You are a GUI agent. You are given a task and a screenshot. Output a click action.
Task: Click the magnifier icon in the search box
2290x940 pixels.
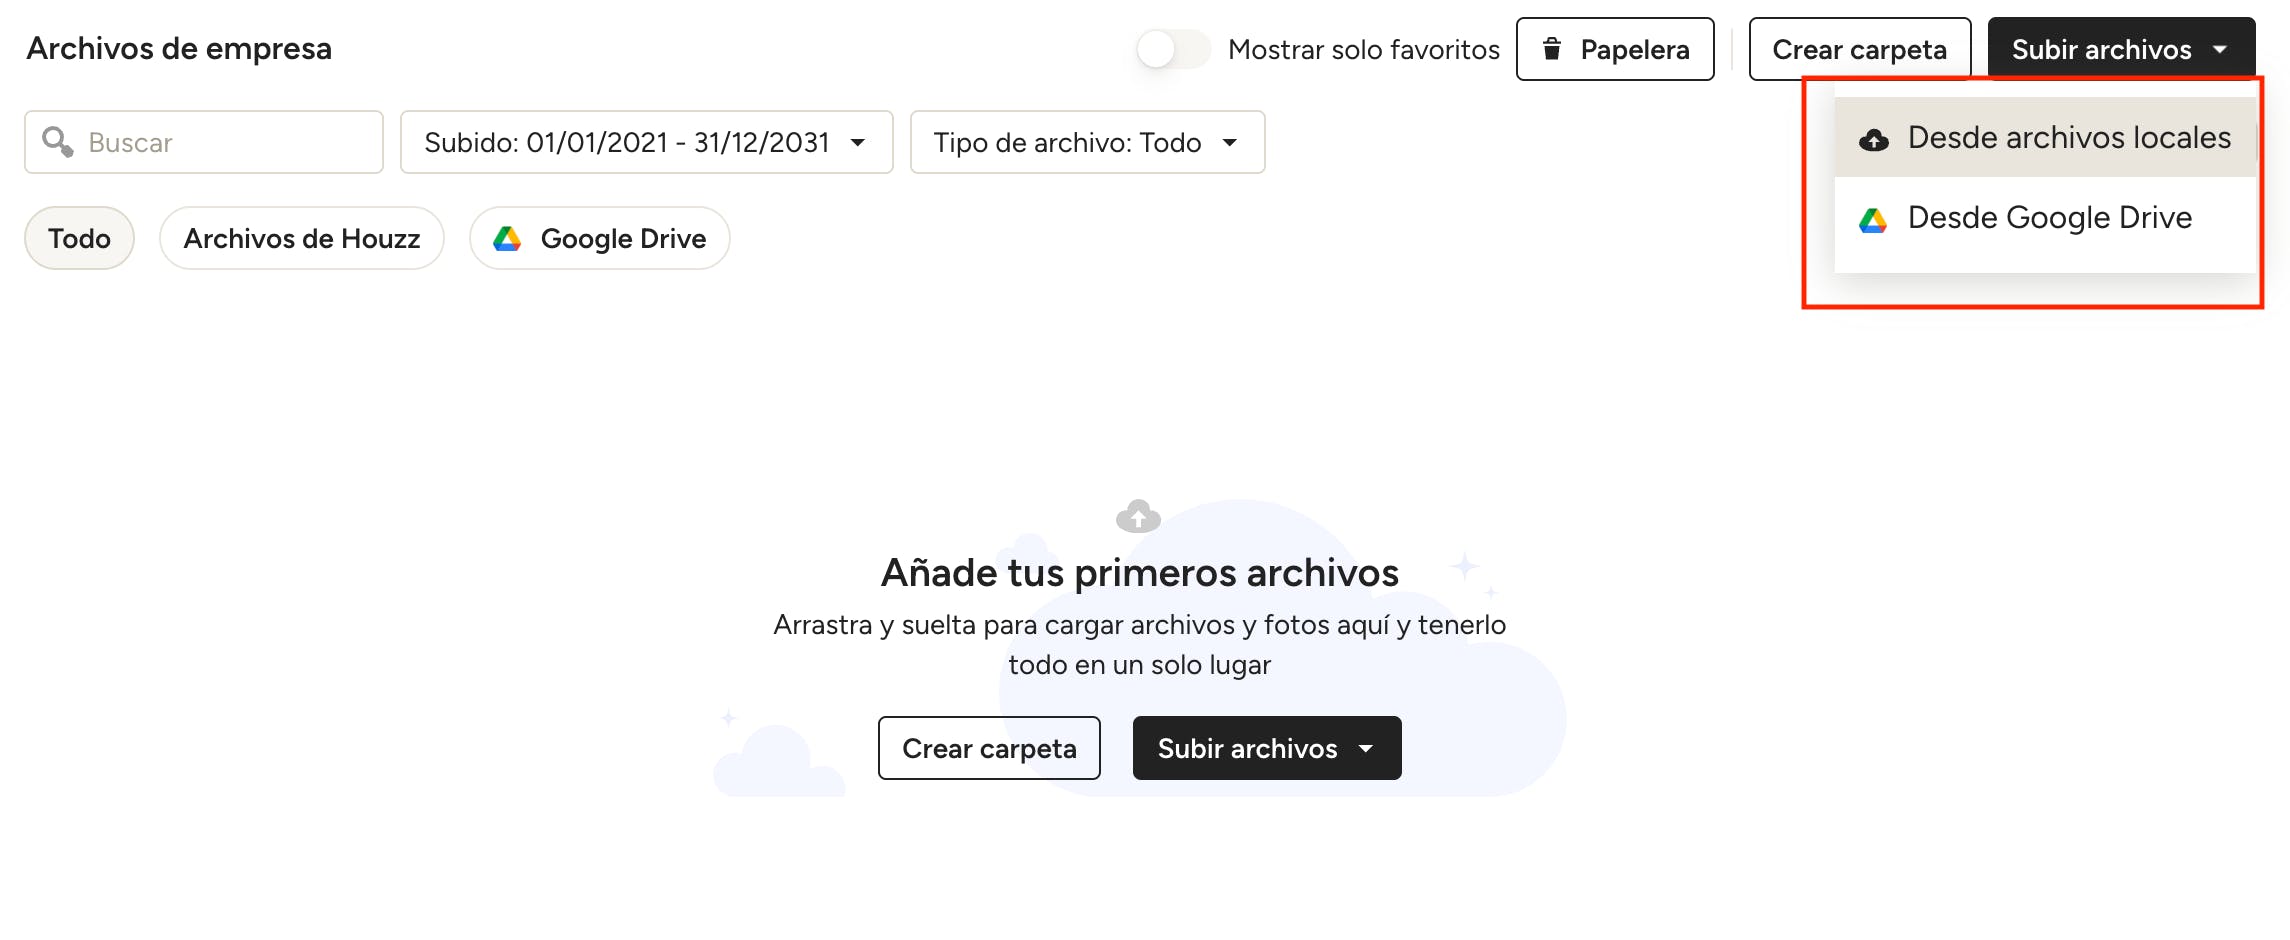coord(57,142)
